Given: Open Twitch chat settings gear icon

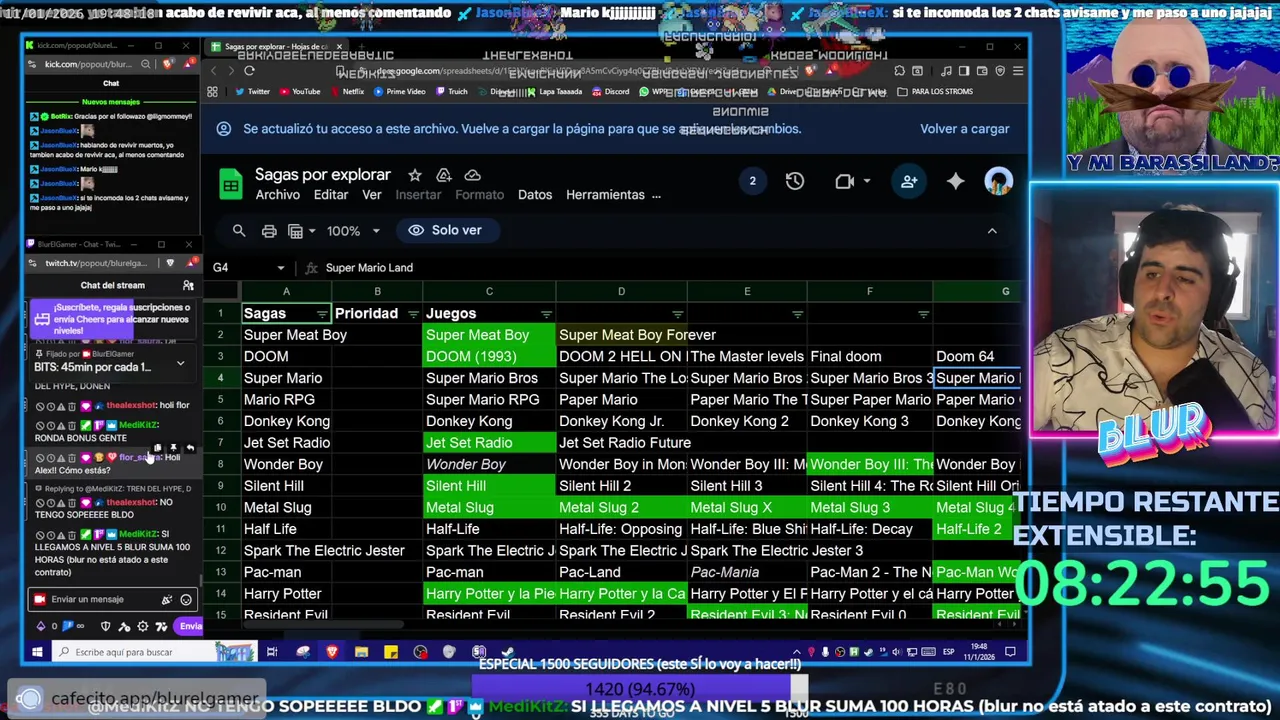Looking at the screenshot, I should (x=143, y=626).
